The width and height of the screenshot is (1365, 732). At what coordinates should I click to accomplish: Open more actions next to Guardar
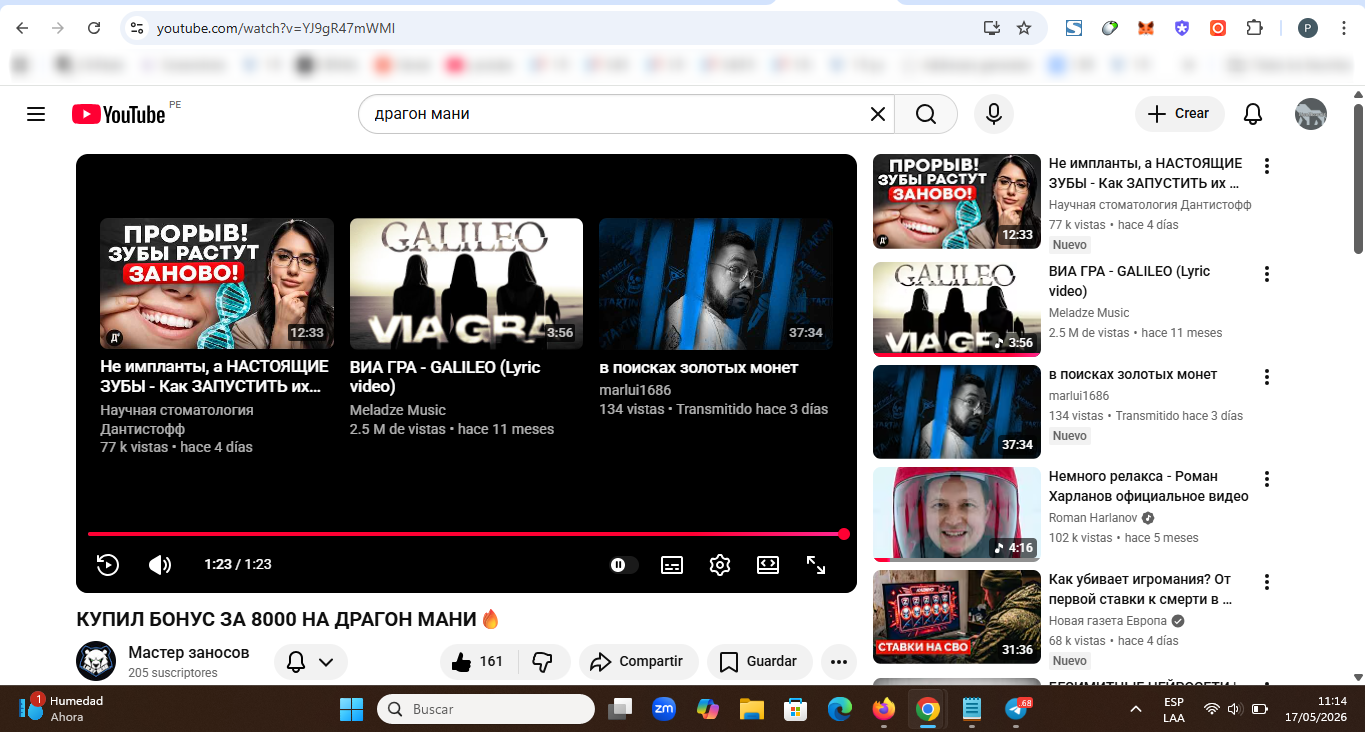[838, 662]
